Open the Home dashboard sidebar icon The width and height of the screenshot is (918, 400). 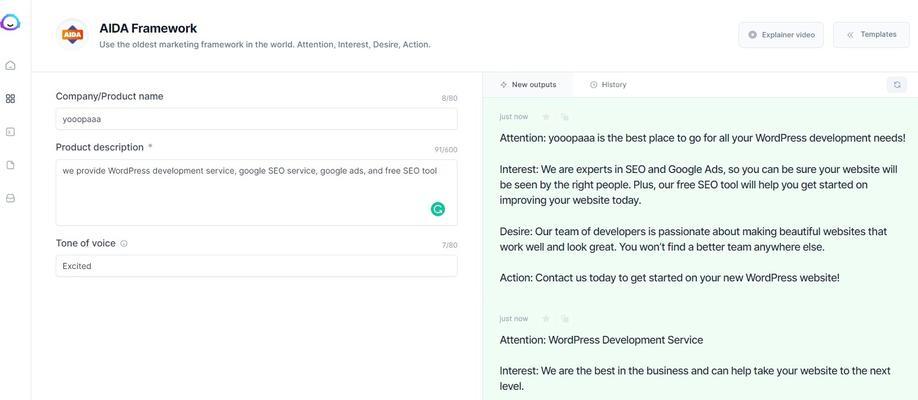click(x=10, y=66)
